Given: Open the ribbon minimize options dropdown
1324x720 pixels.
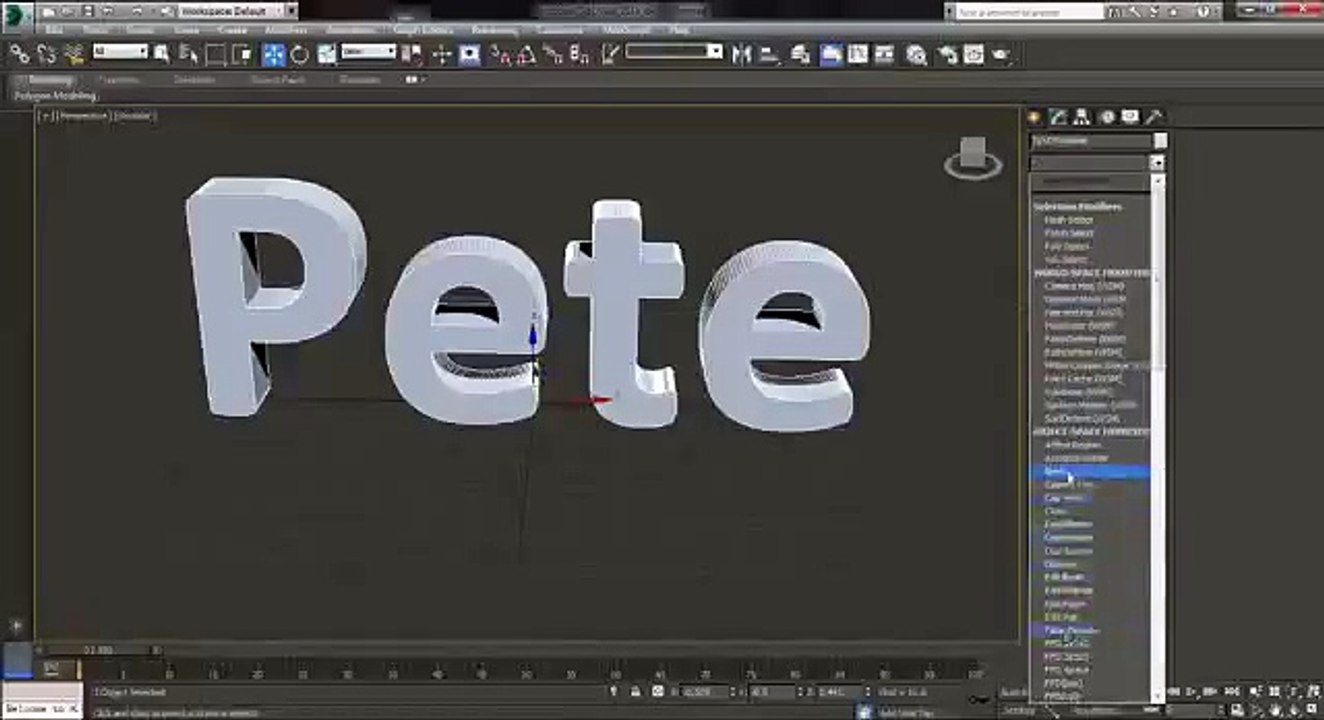Looking at the screenshot, I should click(415, 79).
